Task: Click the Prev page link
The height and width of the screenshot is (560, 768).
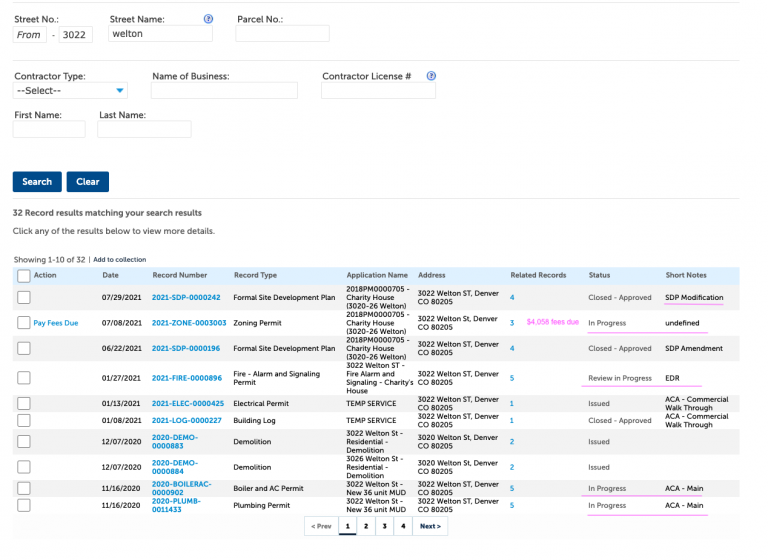Action: click(x=321, y=526)
